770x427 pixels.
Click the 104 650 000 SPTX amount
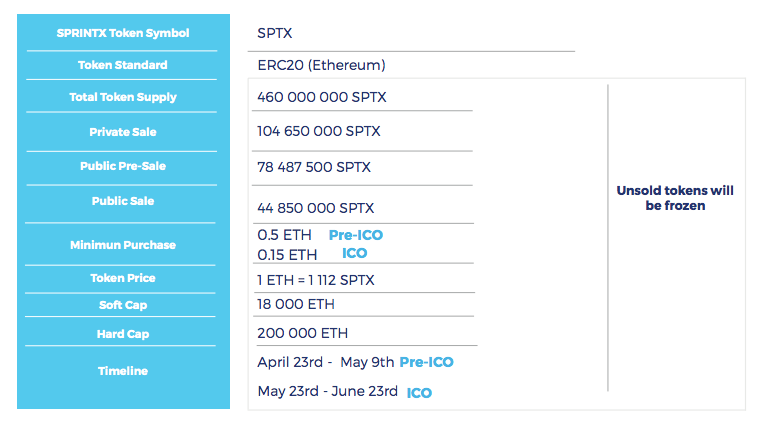(318, 131)
